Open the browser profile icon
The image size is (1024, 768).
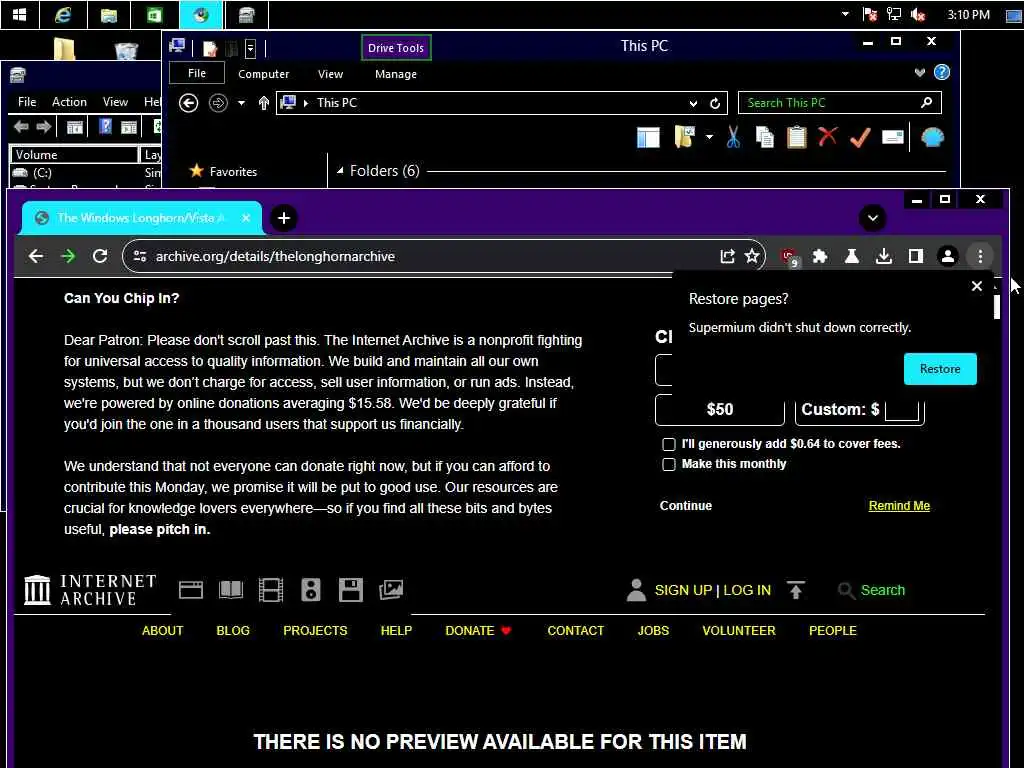coord(948,256)
